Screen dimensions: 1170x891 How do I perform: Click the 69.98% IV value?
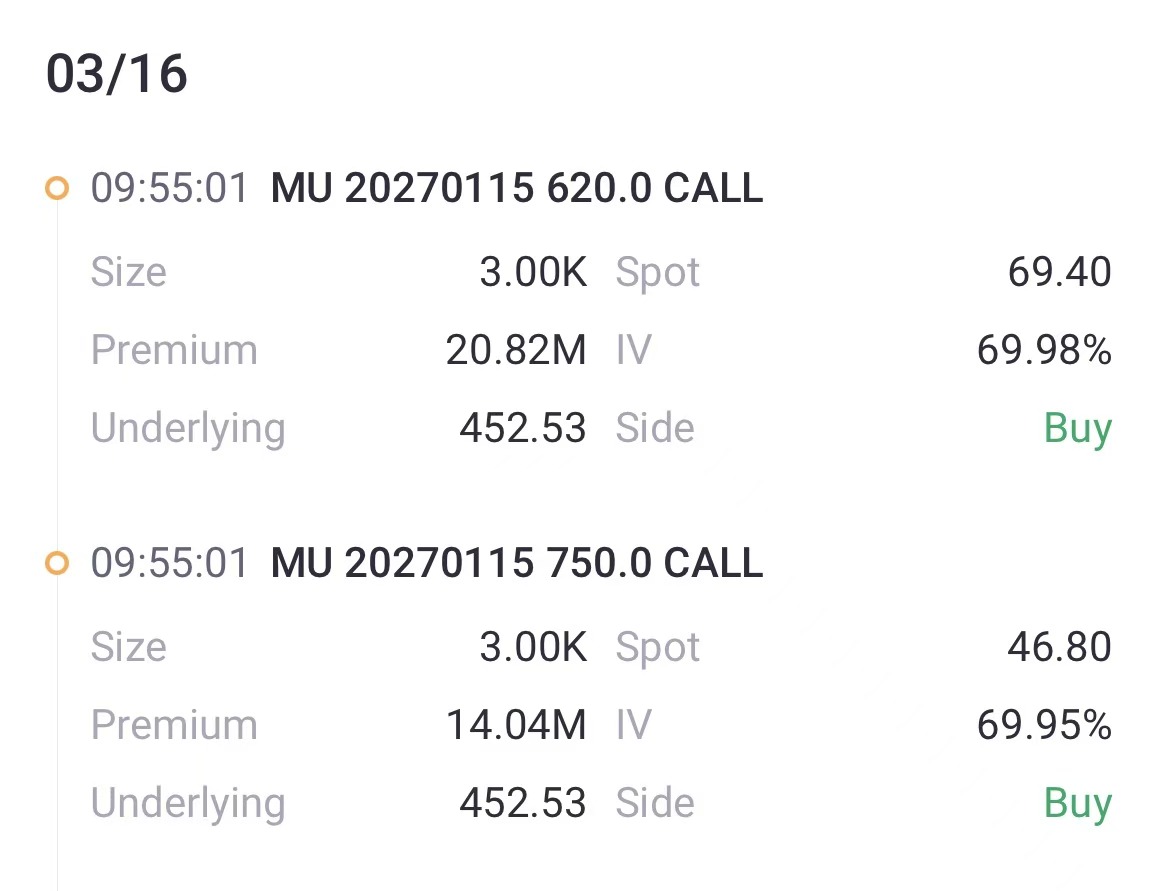click(1044, 350)
